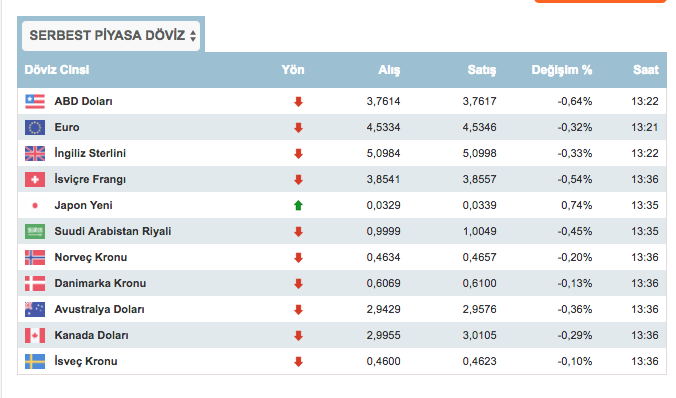Sort by Satış column header
The height and width of the screenshot is (398, 676).
click(482, 70)
